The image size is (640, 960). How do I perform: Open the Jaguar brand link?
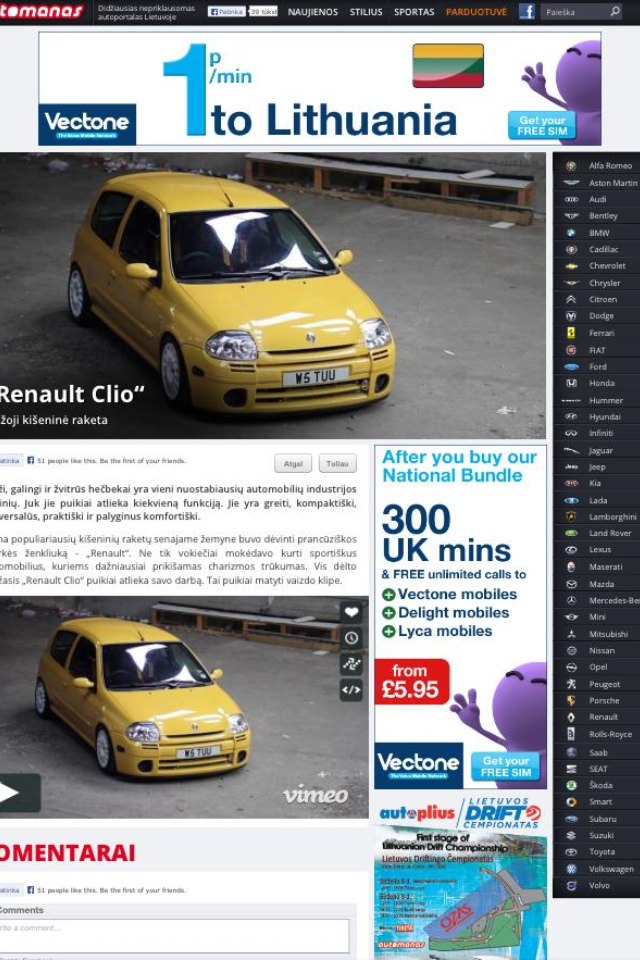point(600,451)
